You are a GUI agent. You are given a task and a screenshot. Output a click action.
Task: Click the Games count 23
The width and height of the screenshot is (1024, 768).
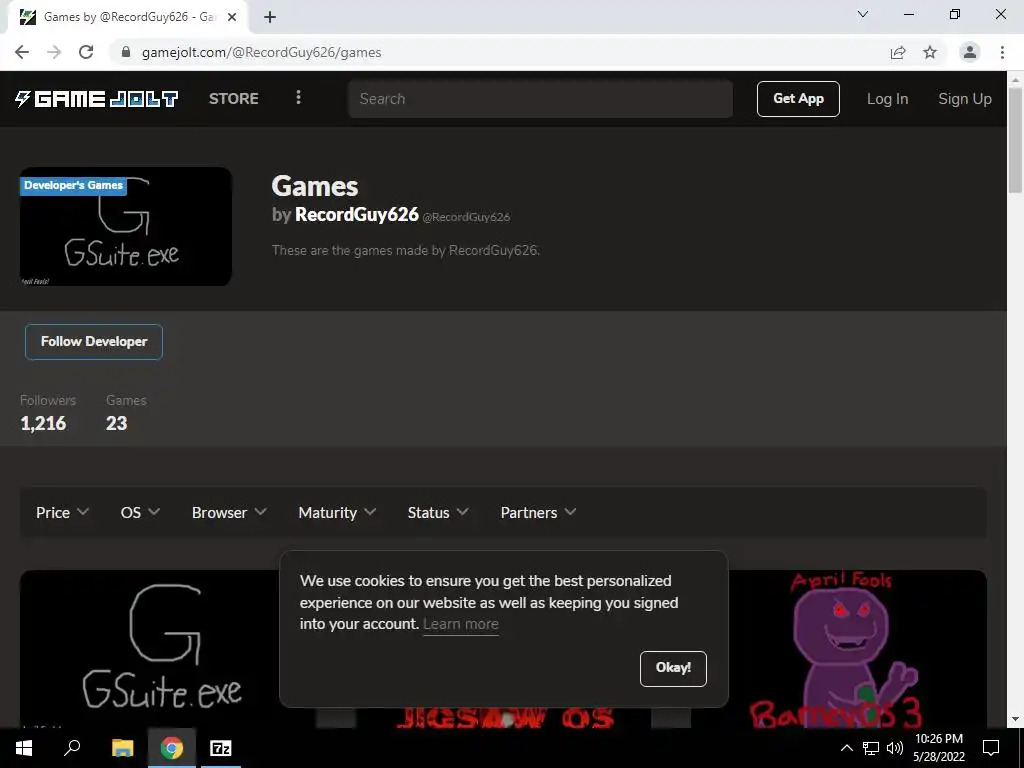click(116, 424)
